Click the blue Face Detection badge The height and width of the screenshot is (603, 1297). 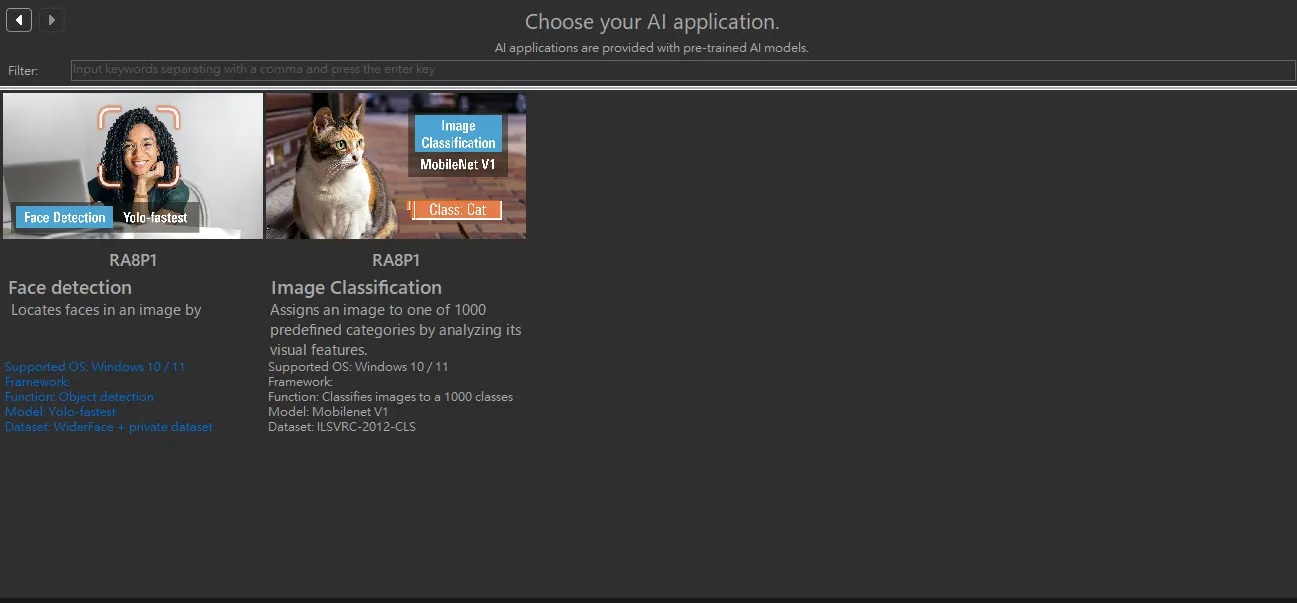[65, 217]
